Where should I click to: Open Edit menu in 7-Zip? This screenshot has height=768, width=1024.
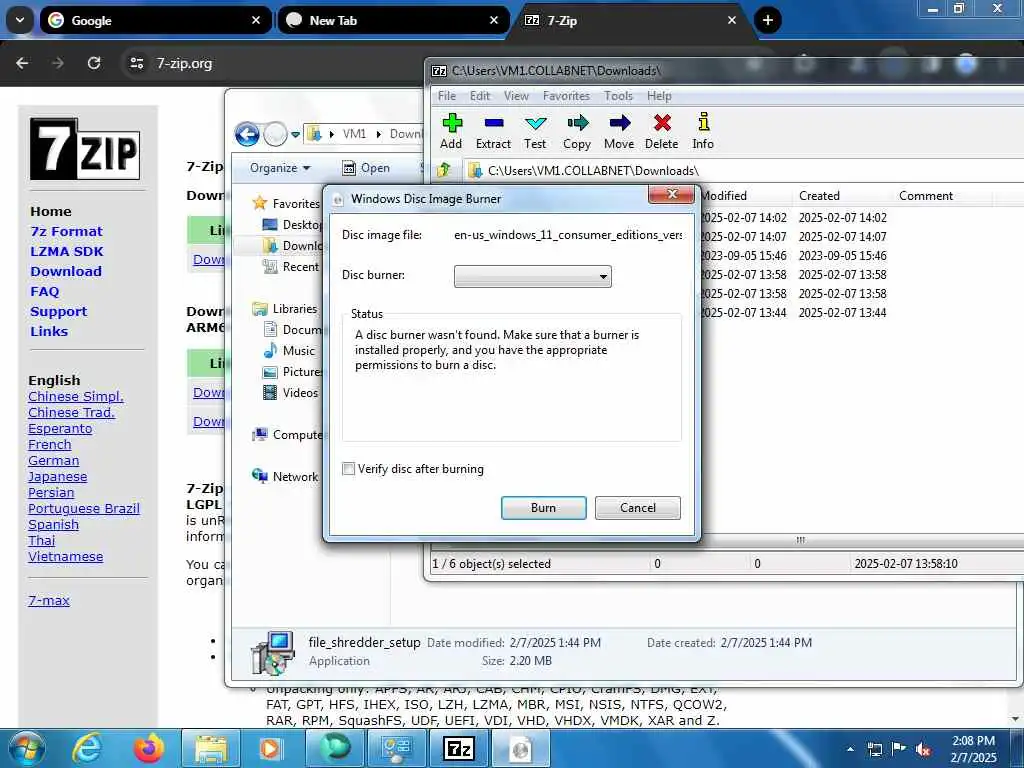coord(480,96)
